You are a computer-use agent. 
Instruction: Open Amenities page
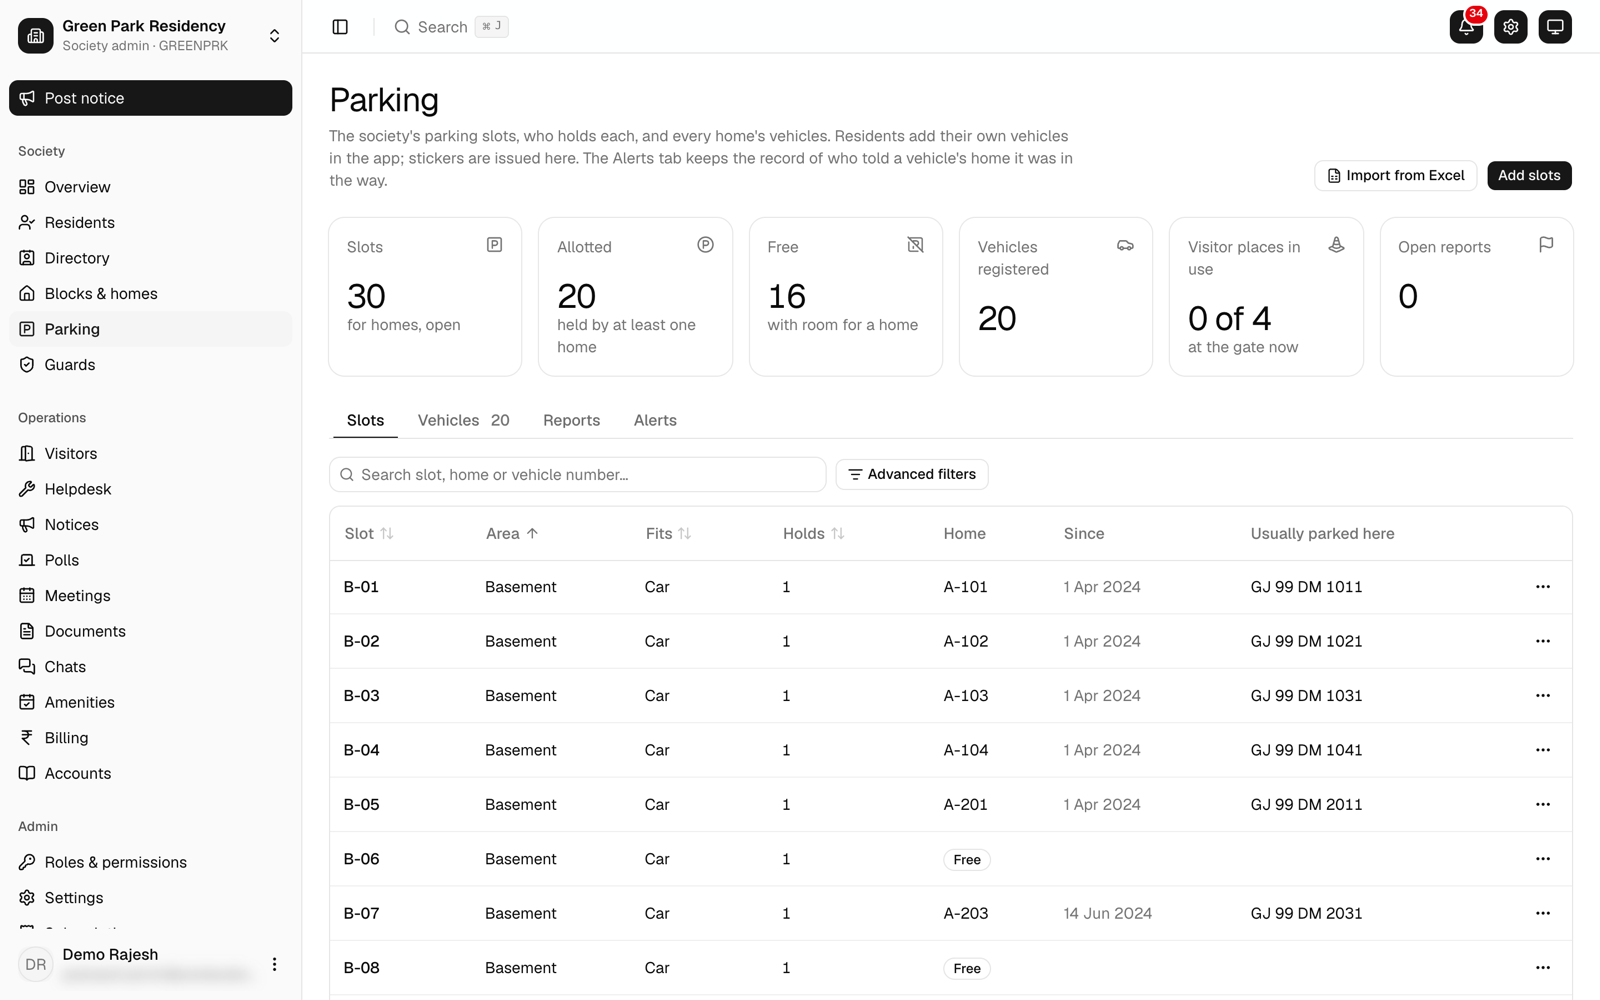click(150, 702)
